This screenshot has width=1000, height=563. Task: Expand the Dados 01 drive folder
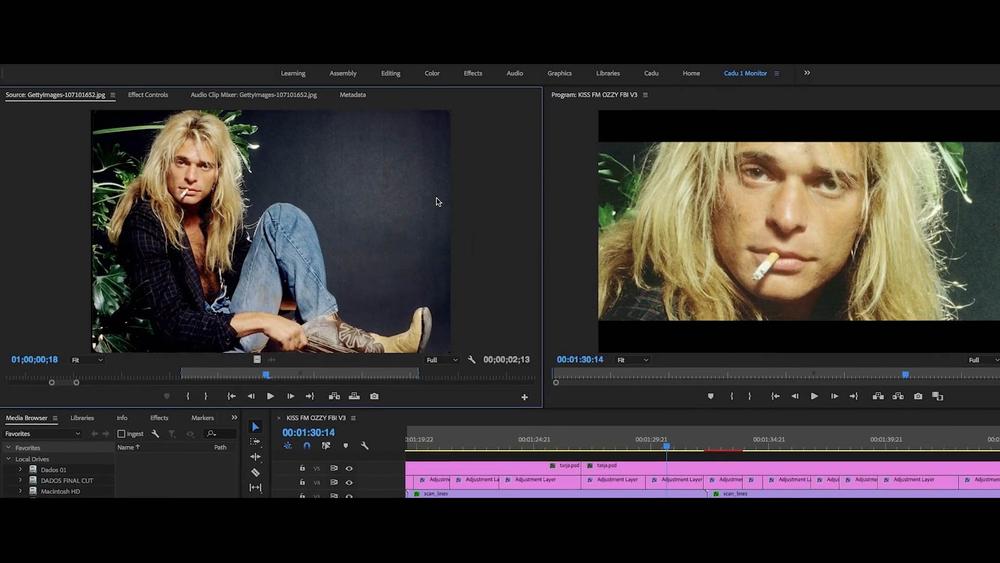(20, 469)
